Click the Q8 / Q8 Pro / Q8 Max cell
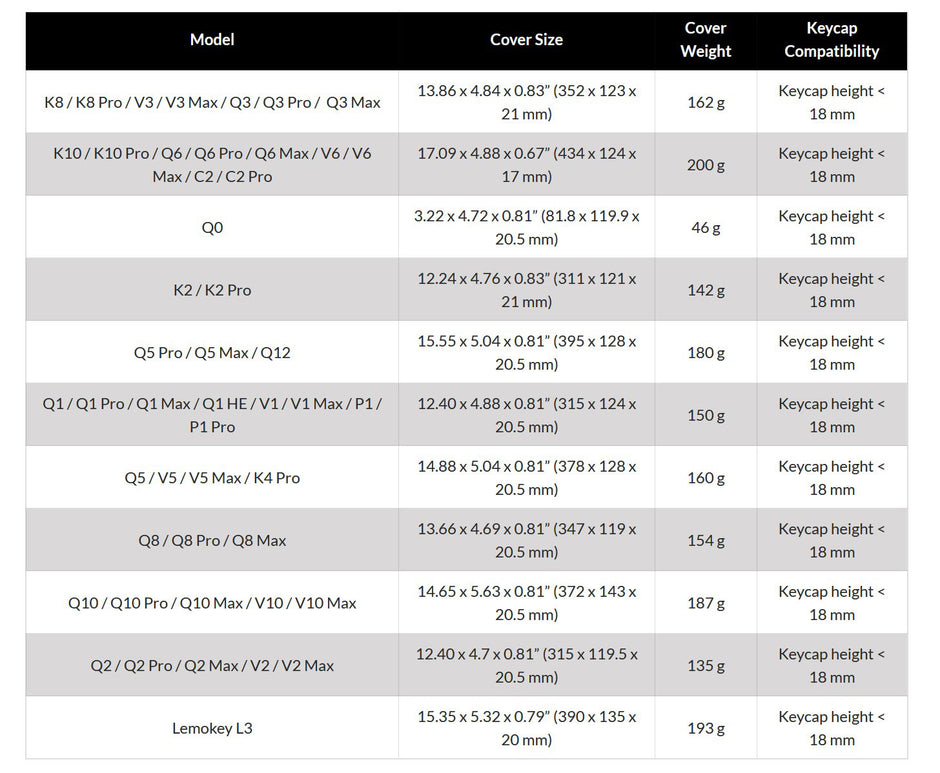940x773 pixels. pyautogui.click(x=212, y=540)
